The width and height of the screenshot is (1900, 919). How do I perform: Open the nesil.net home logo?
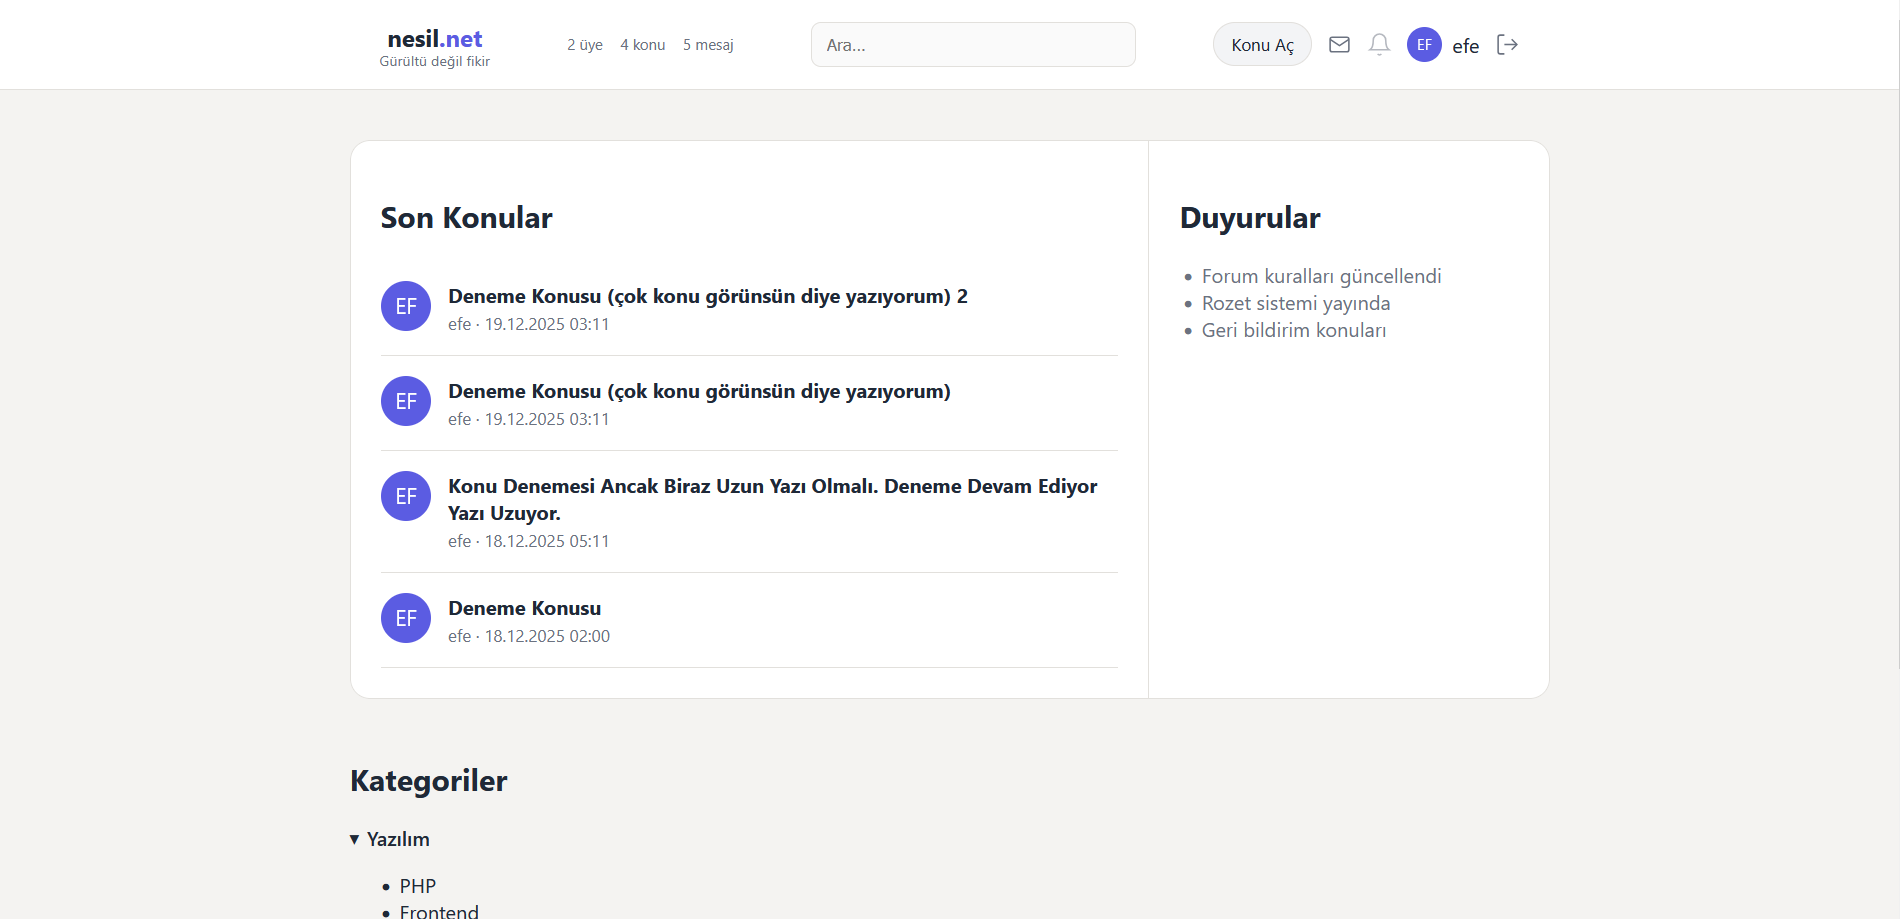435,39
